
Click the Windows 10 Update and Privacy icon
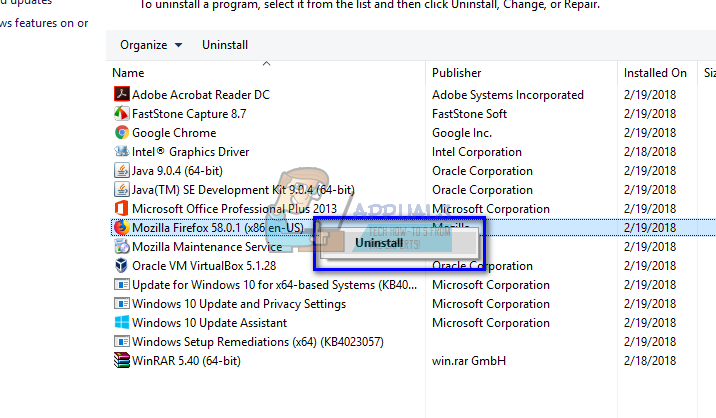(121, 304)
